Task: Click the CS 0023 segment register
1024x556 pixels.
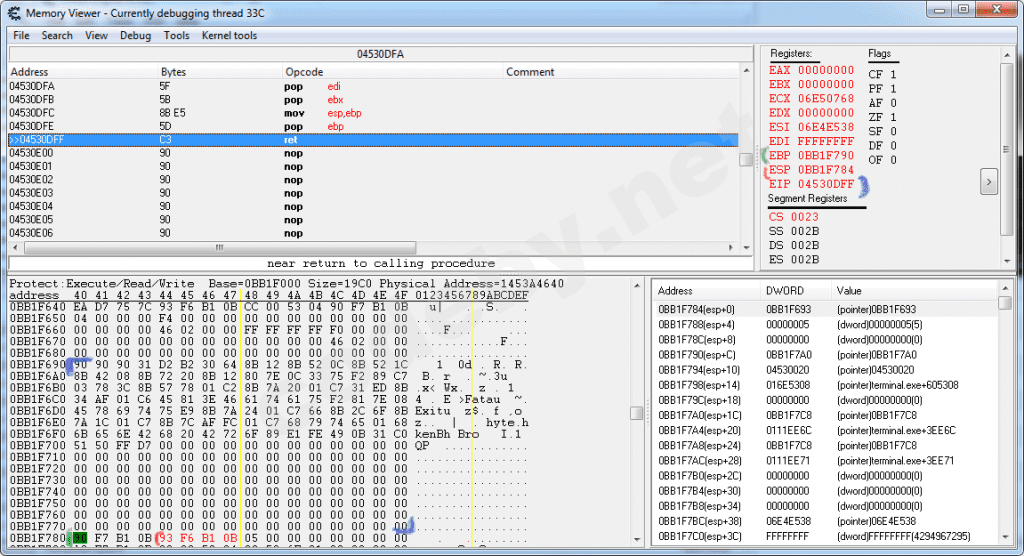Action: coord(793,217)
